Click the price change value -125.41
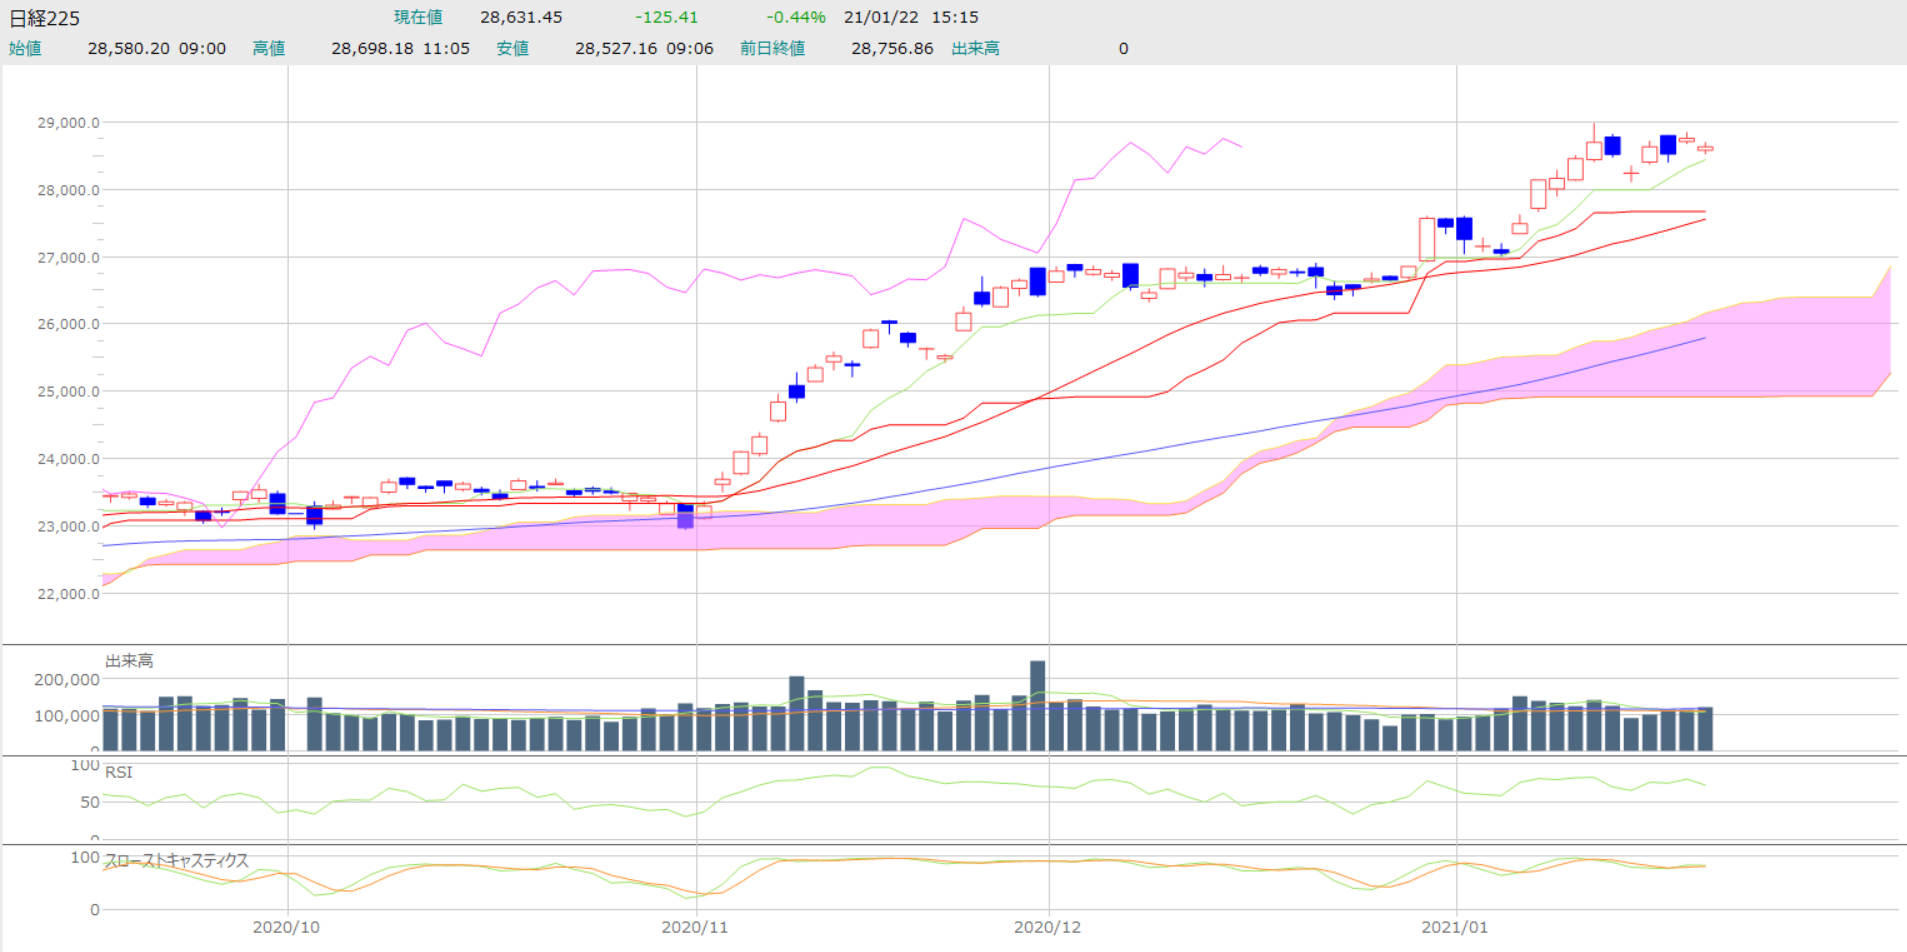 coord(666,17)
